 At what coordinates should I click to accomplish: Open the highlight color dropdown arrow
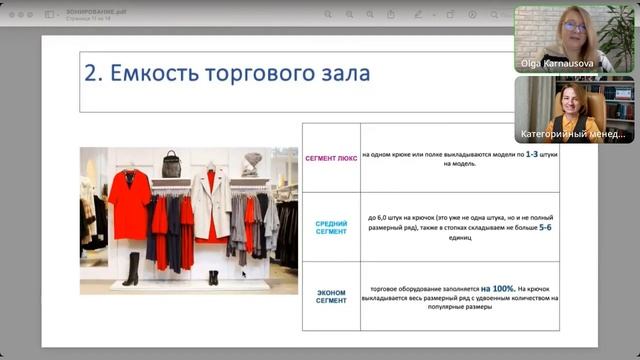[x=433, y=15]
